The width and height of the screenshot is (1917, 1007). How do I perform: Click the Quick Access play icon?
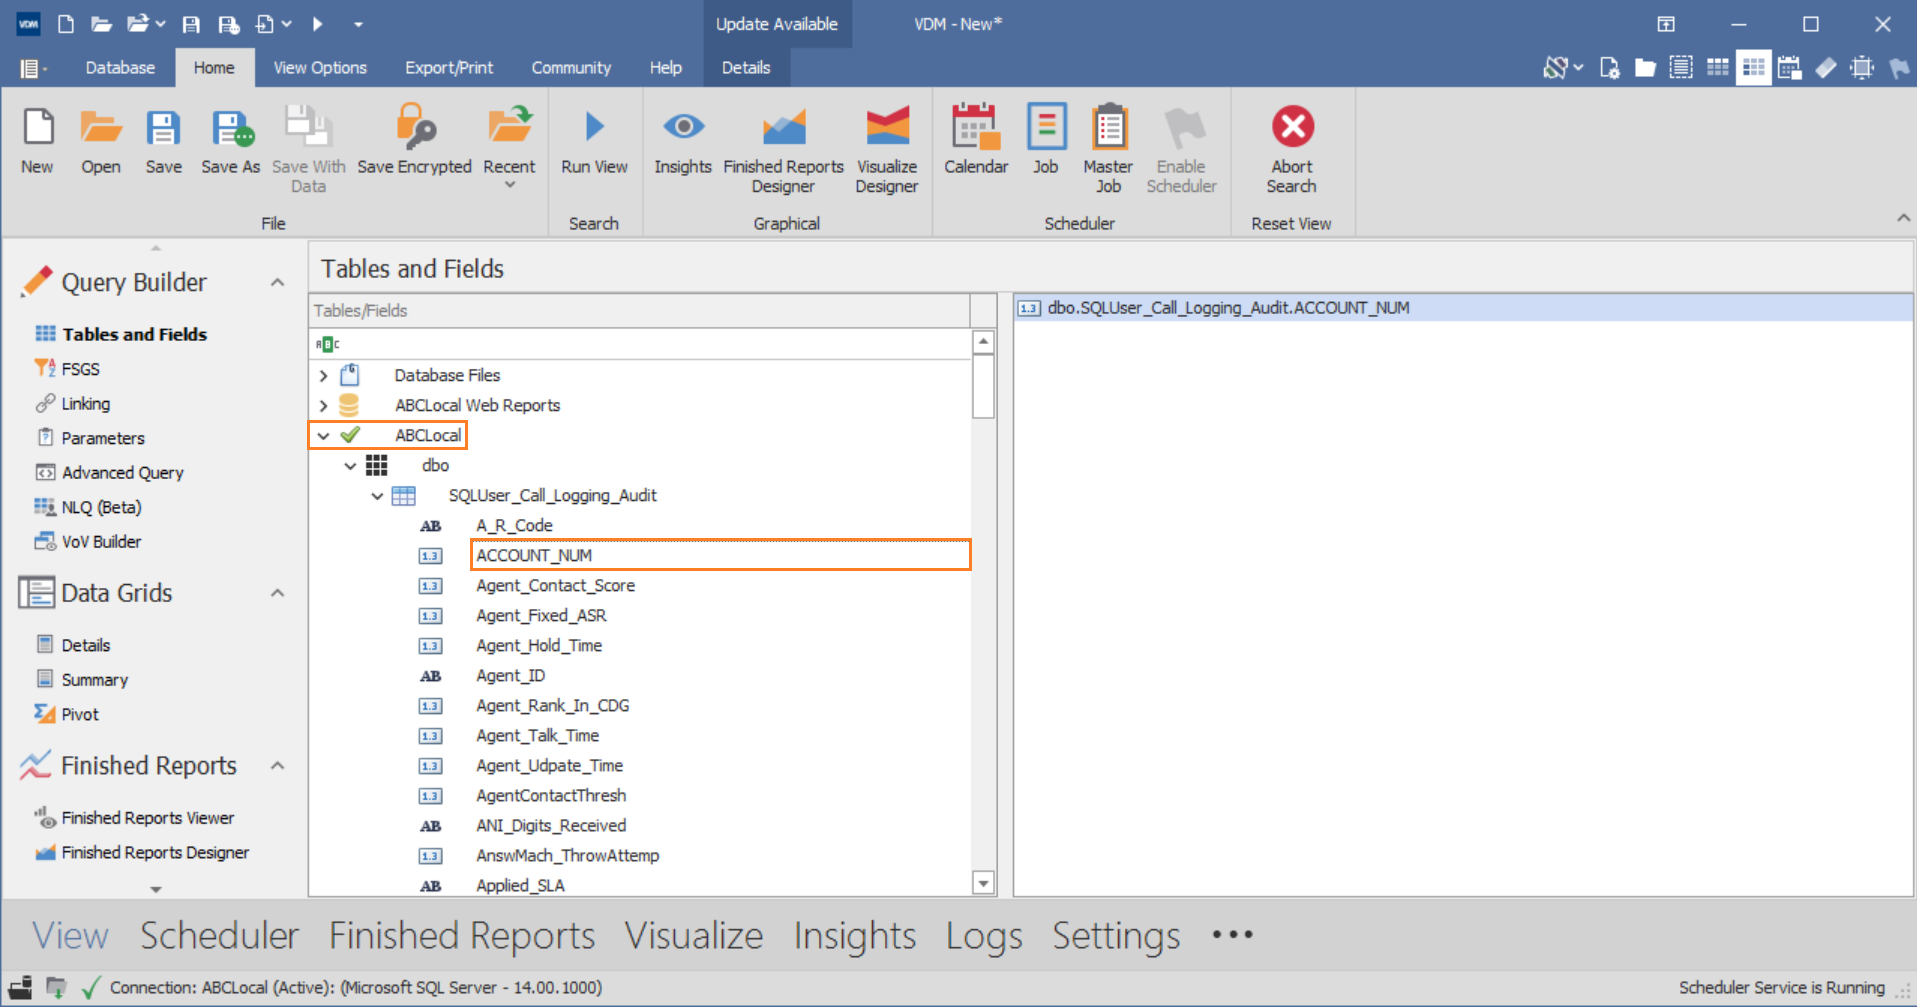coord(318,24)
